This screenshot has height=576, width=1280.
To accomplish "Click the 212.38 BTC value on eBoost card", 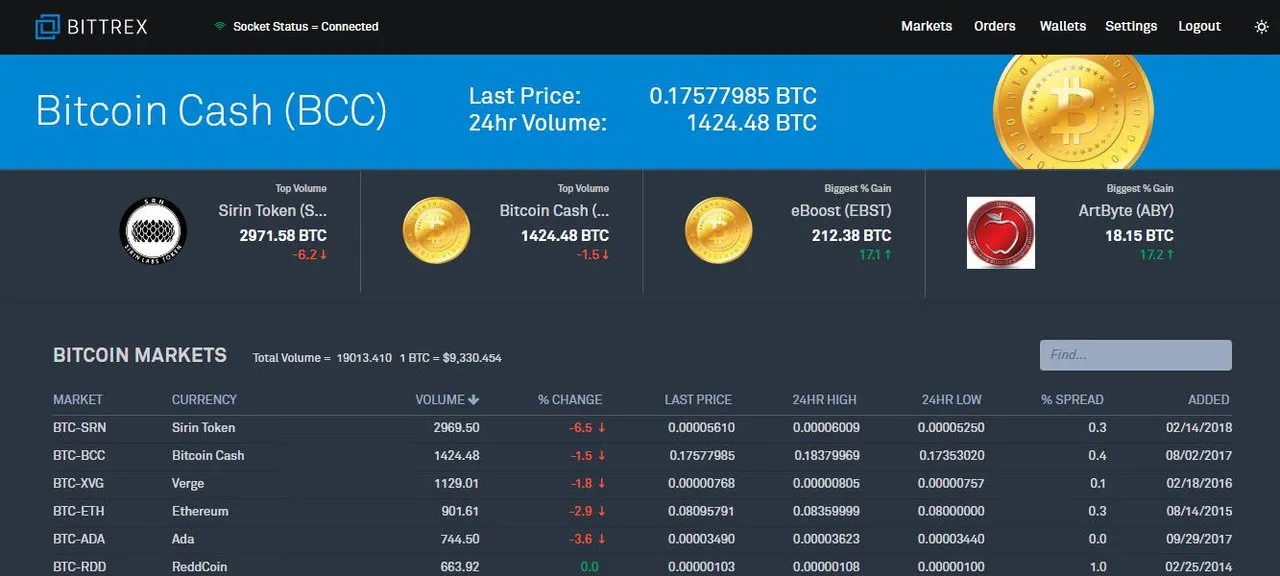I will tap(851, 236).
